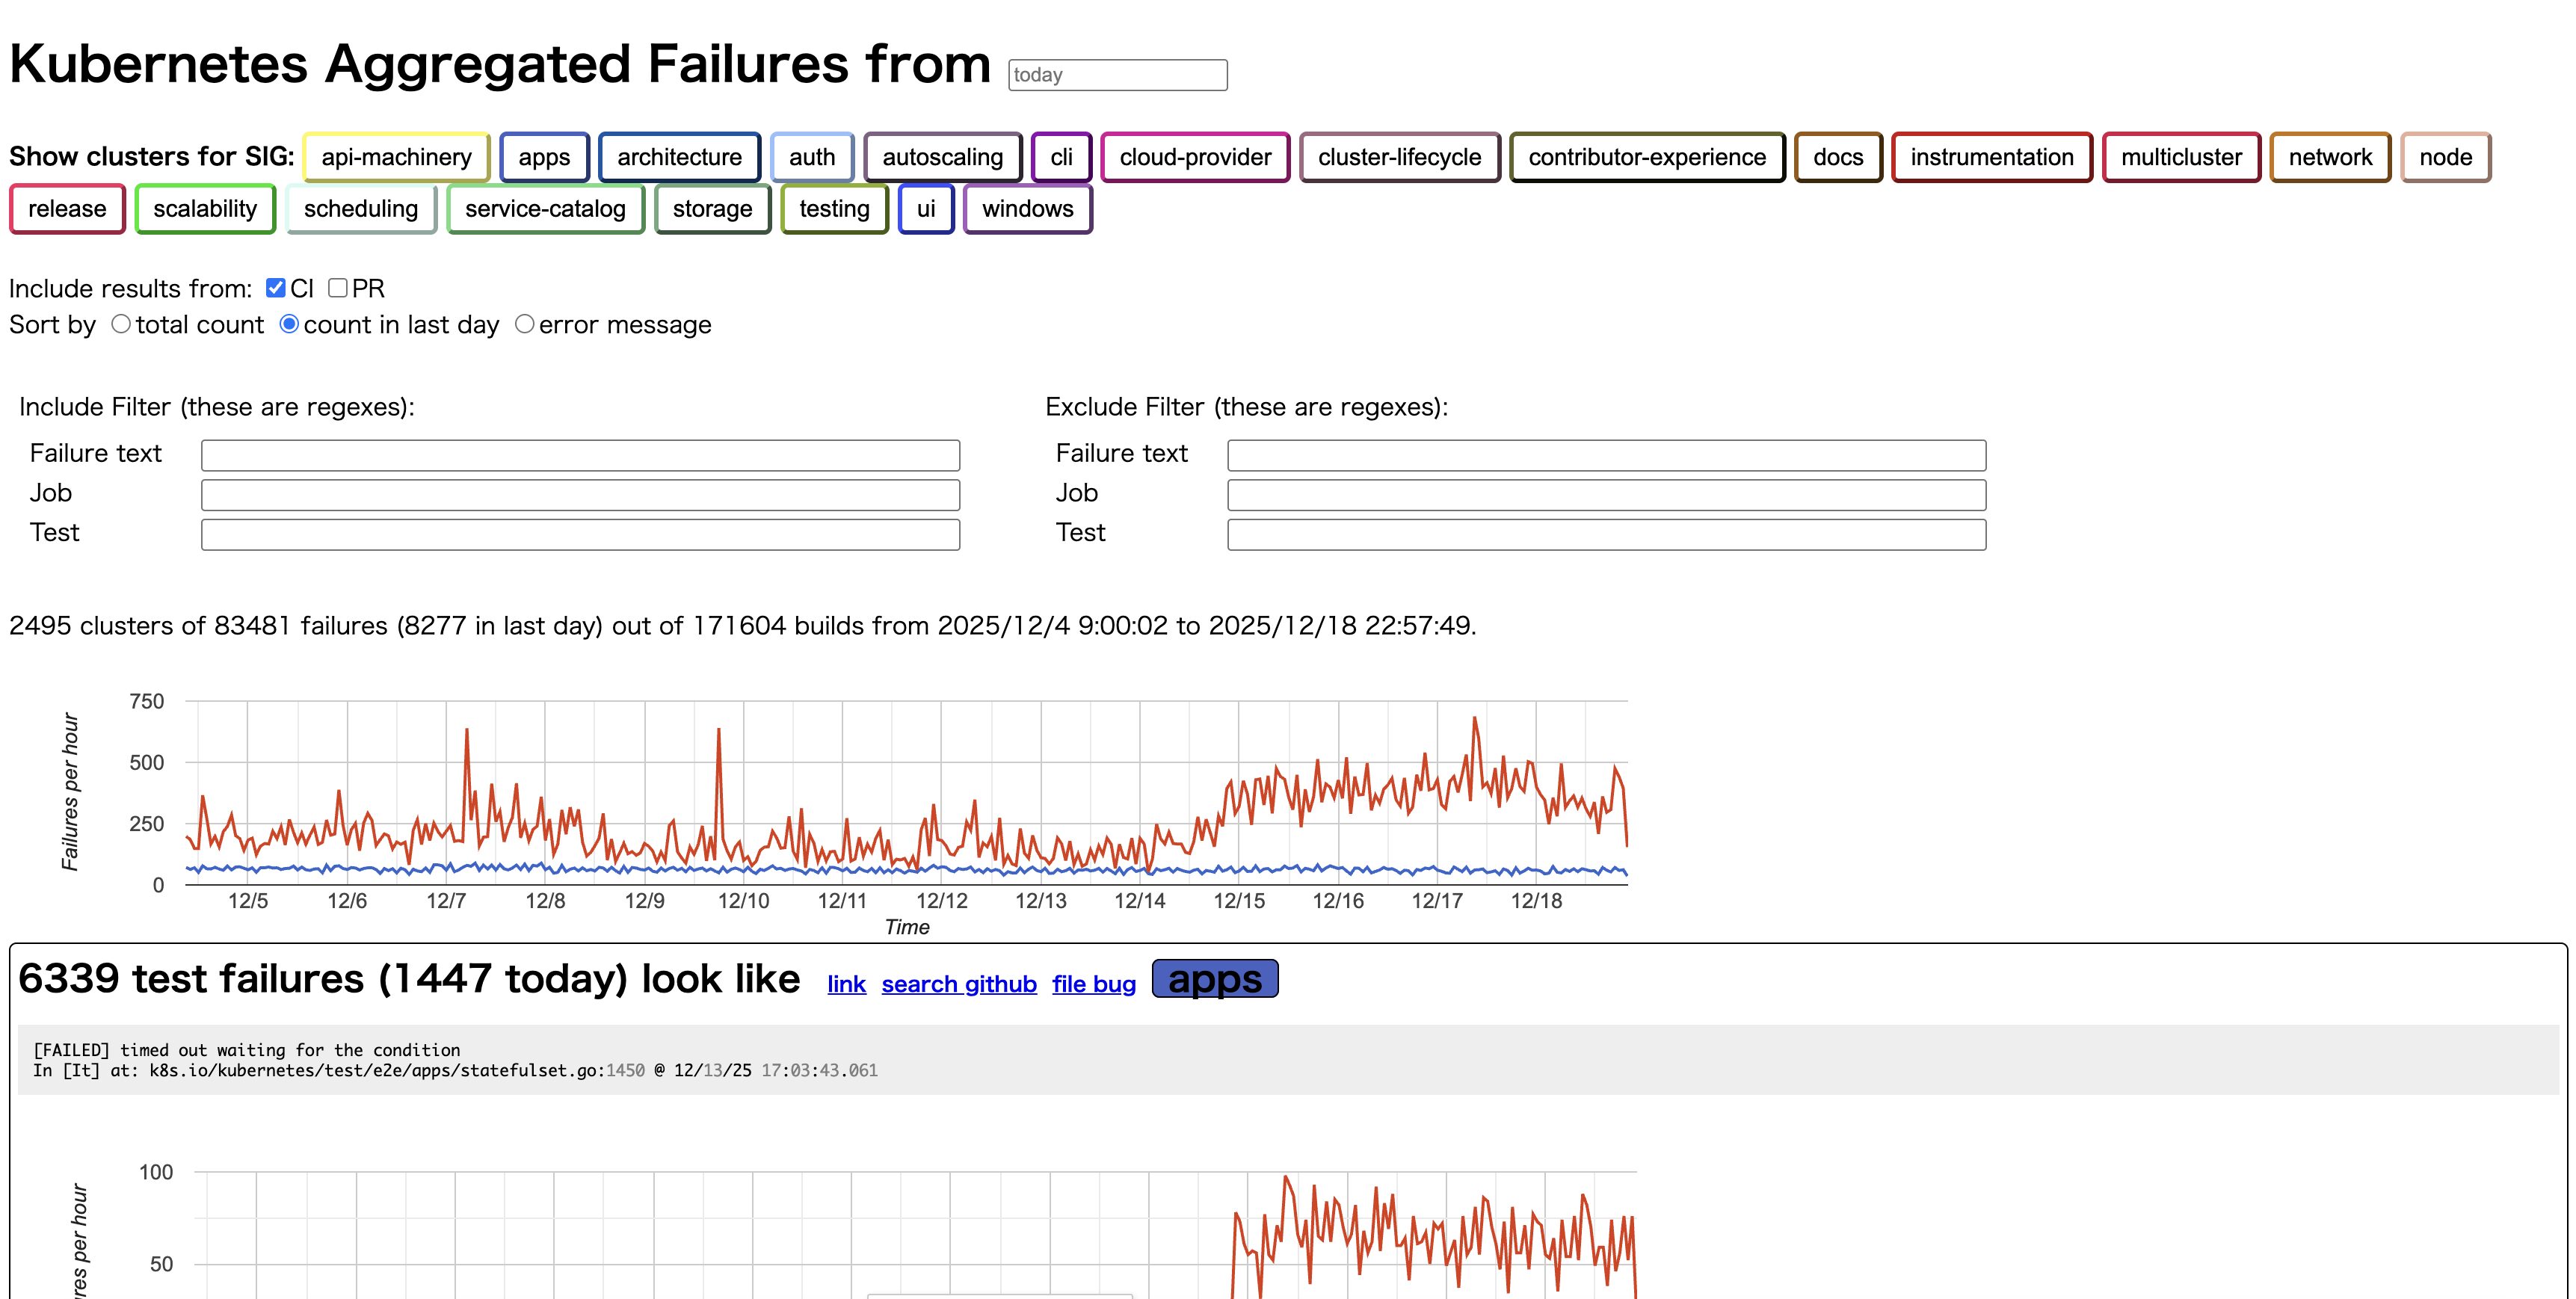Choose the network SIG button
Image resolution: width=2576 pixels, height=1299 pixels.
(2330, 157)
